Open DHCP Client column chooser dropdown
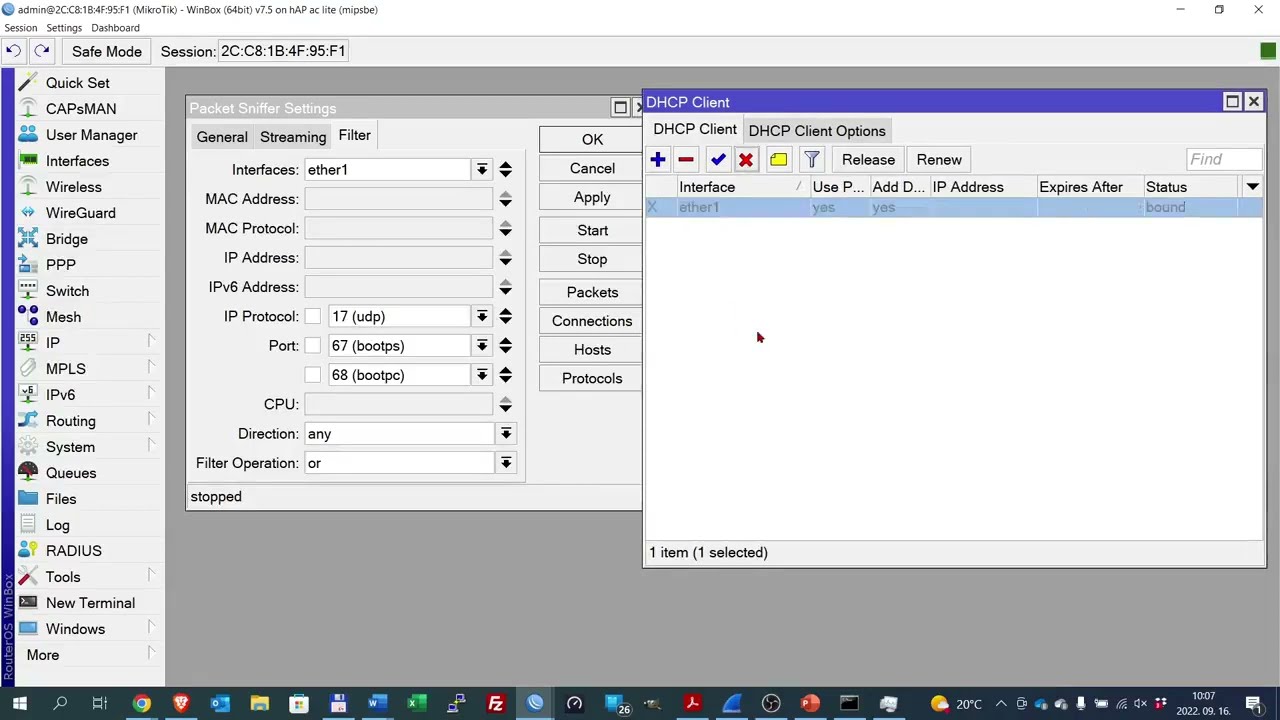 tap(1252, 187)
